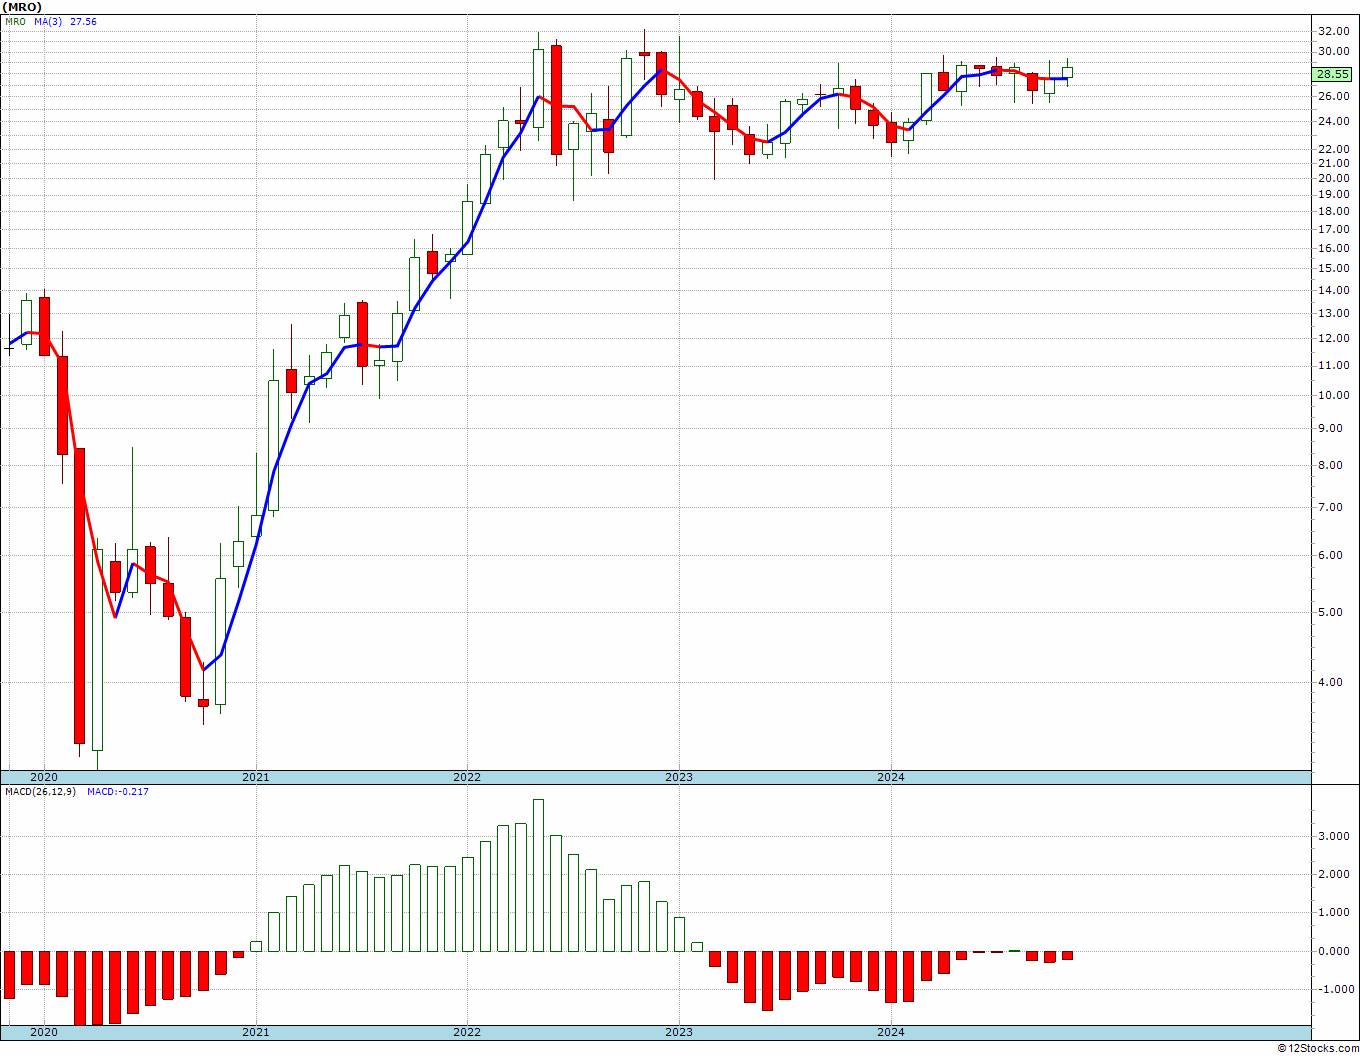Screen dimensions: 1360x1056
Task: Select "2021" on the MACD panel time axis
Action: click(x=256, y=1032)
